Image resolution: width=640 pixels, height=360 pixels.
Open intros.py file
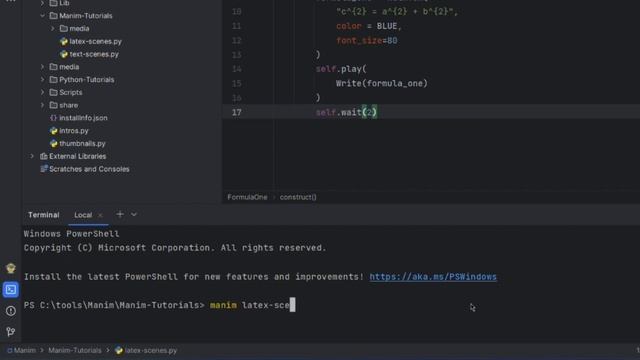coord(74,131)
